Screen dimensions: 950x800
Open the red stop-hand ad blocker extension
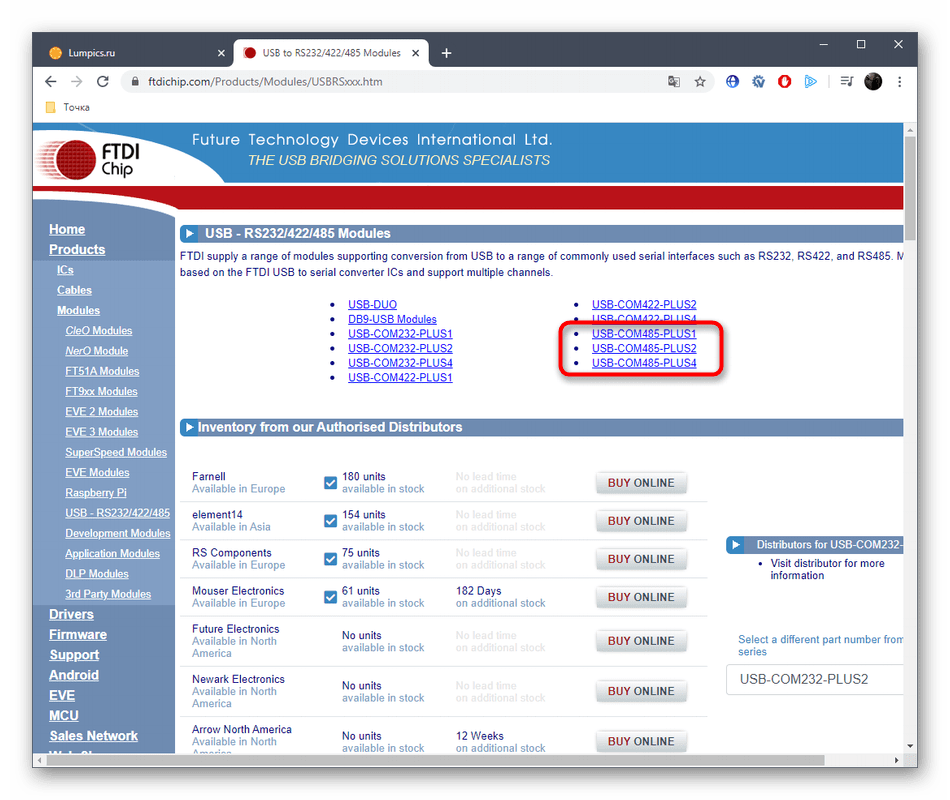click(x=785, y=82)
